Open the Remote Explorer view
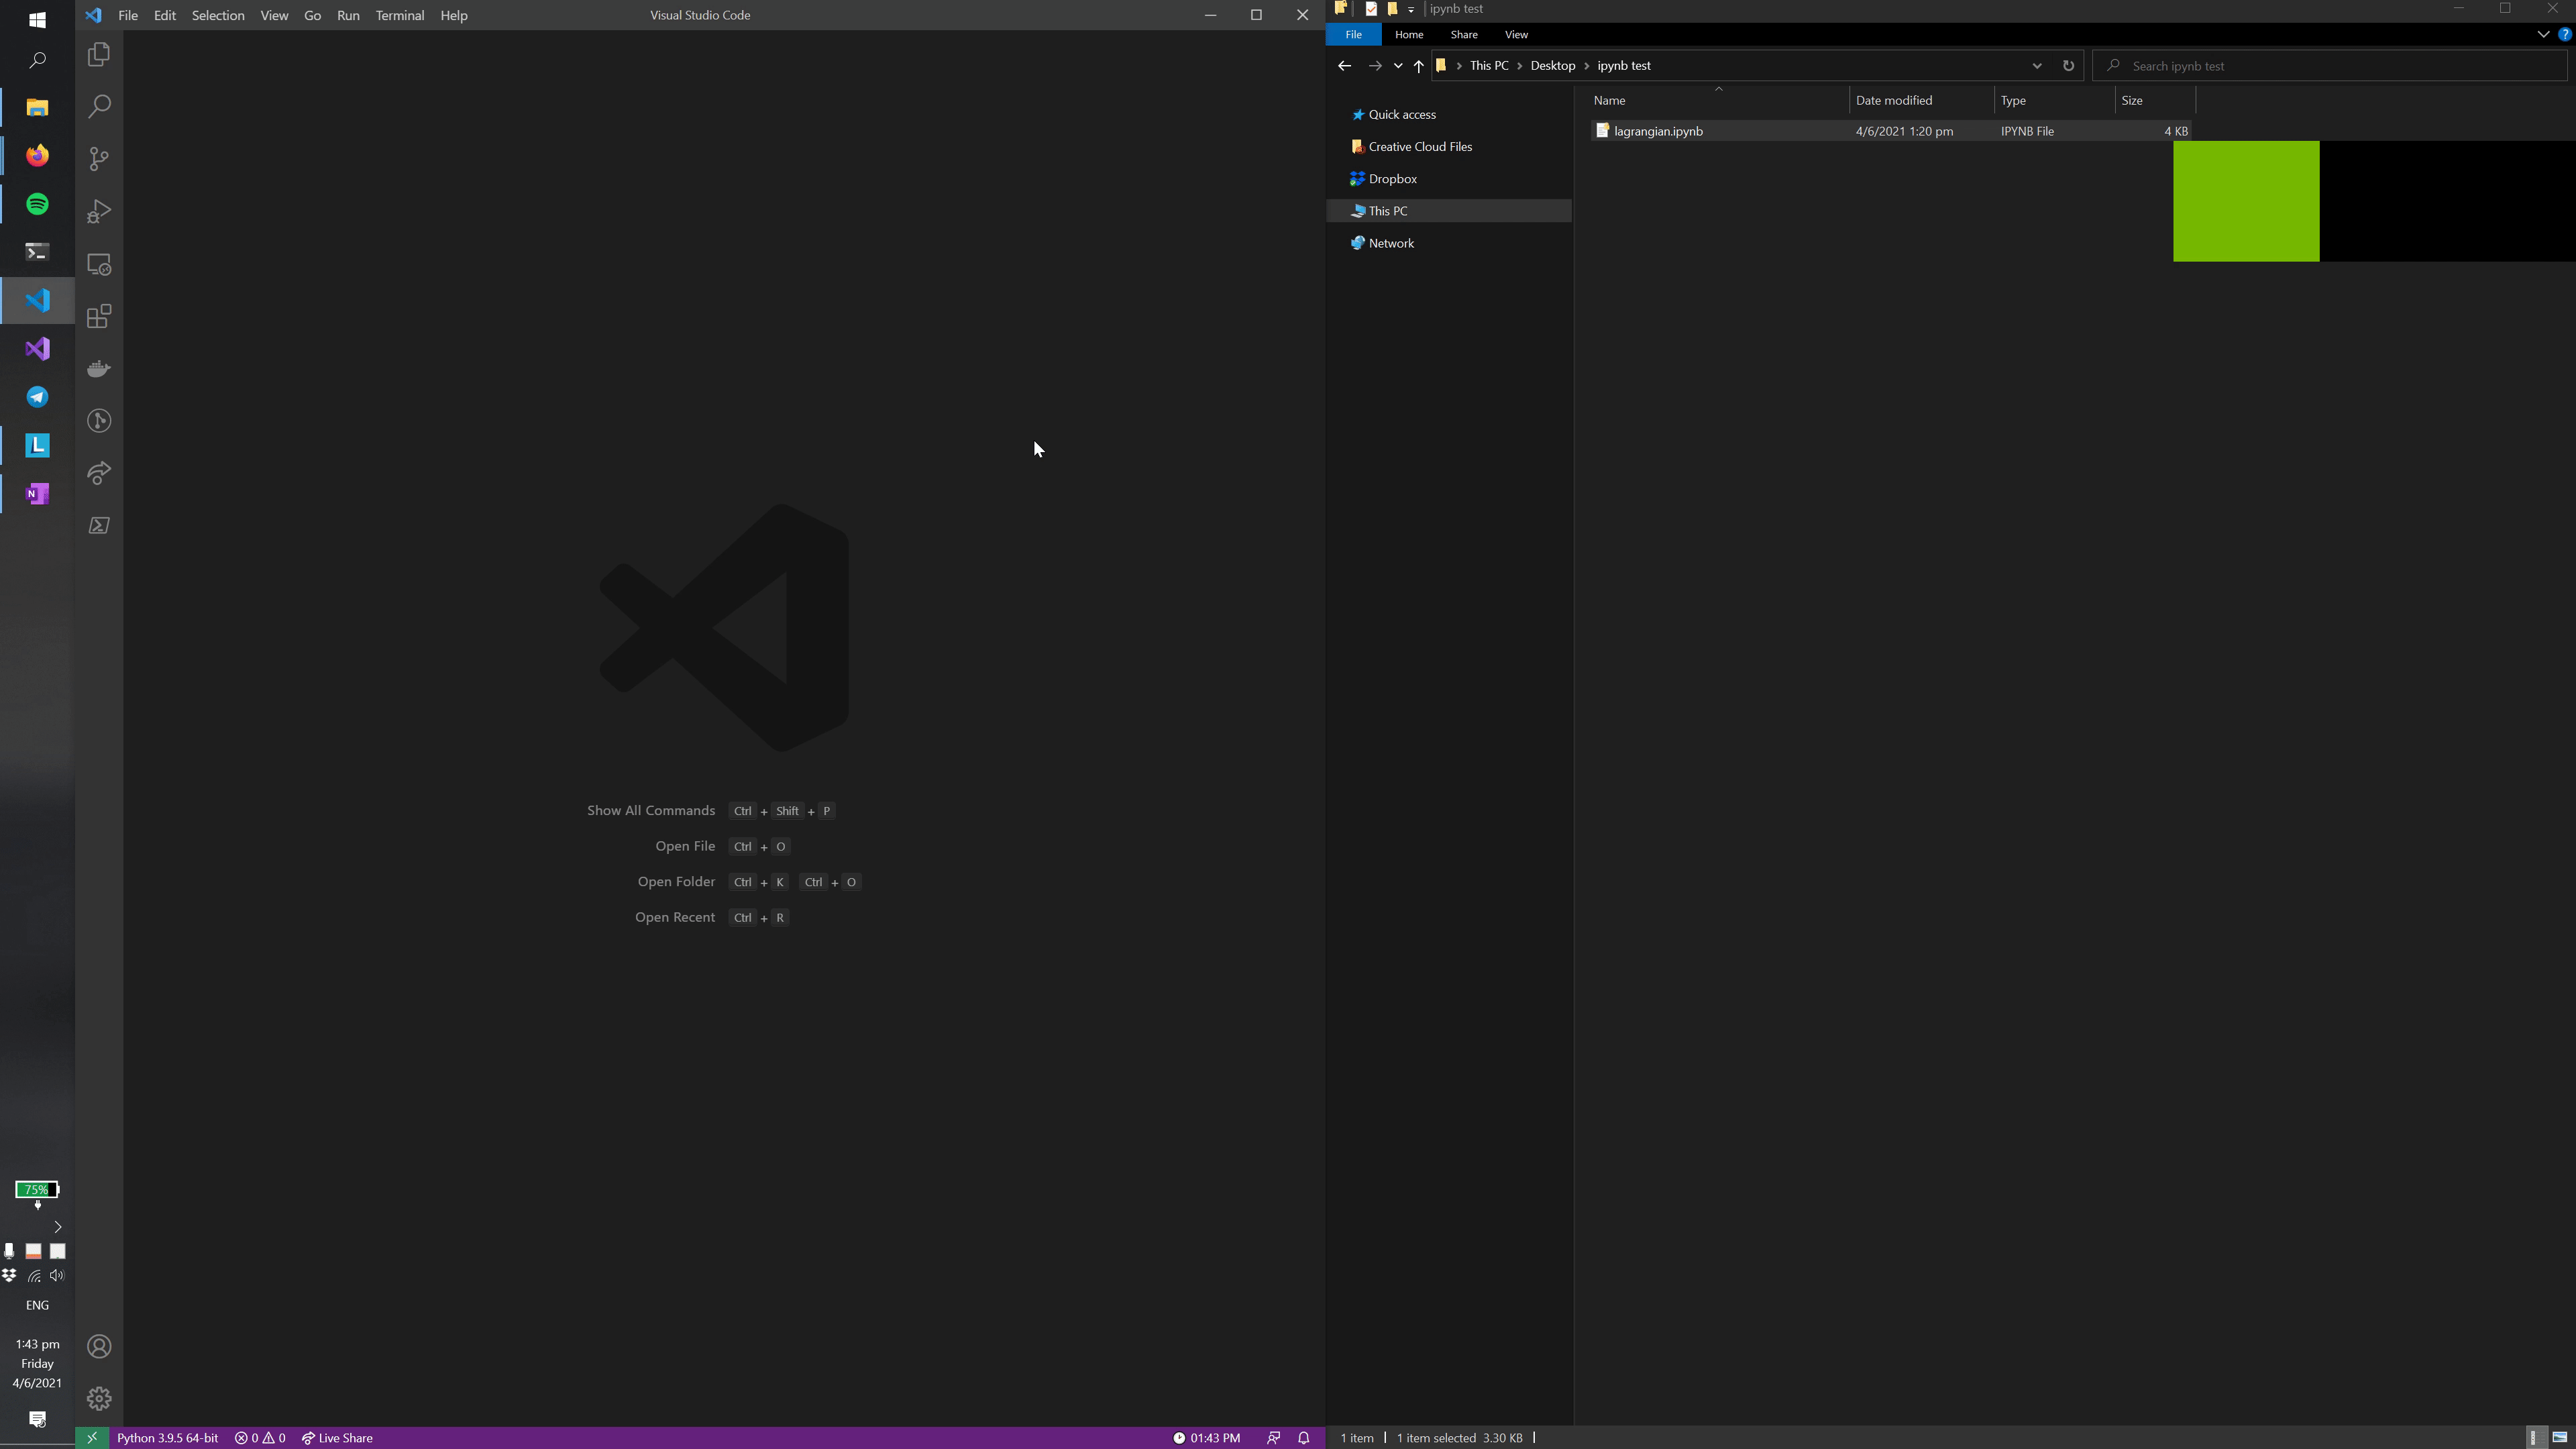 tap(99, 264)
